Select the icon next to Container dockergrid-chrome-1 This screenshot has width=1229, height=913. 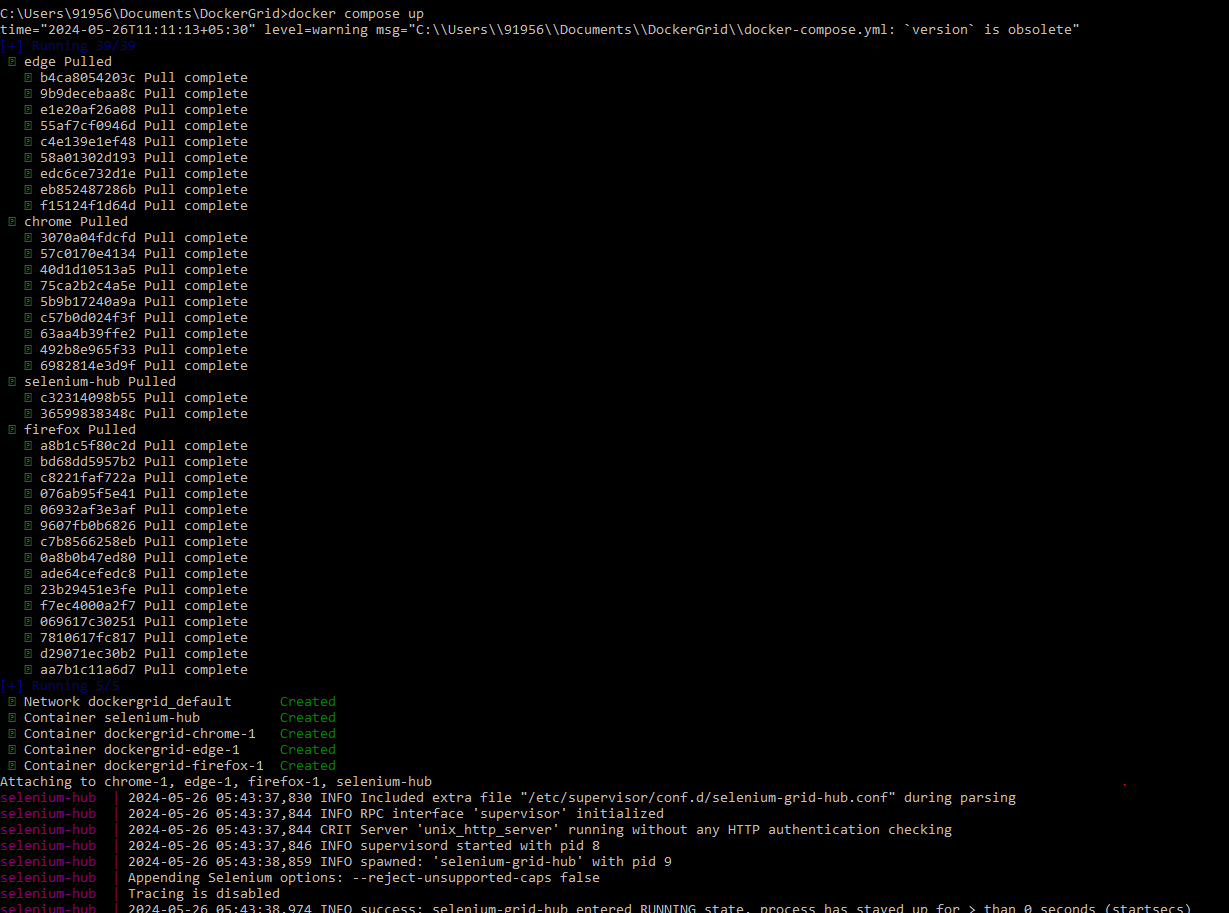click(10, 733)
